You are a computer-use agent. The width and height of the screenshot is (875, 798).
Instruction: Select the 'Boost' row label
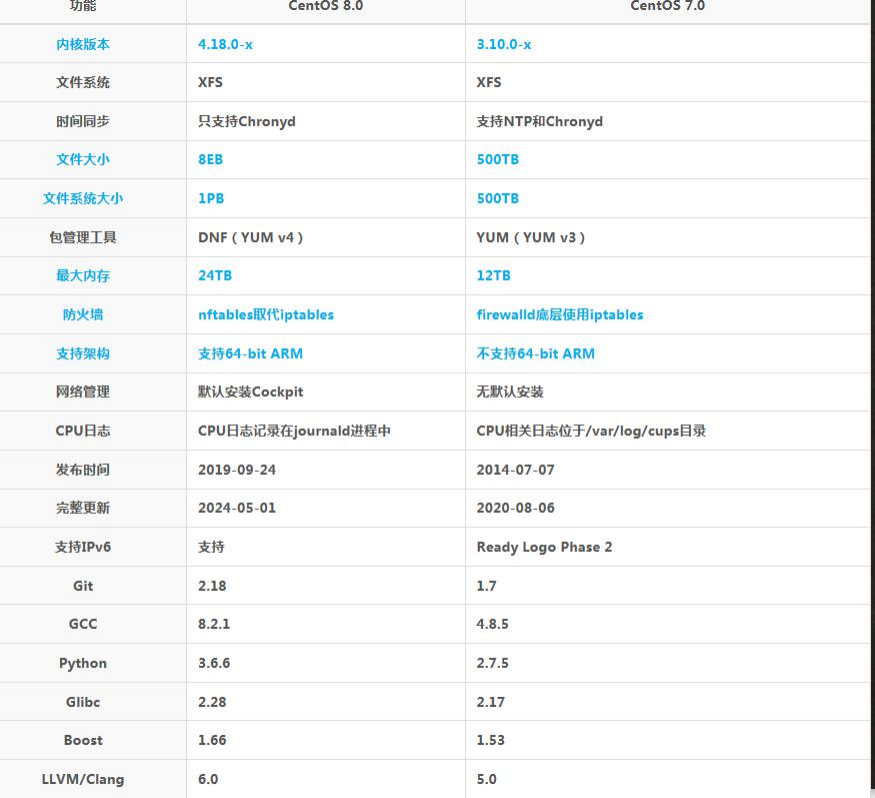pos(83,739)
